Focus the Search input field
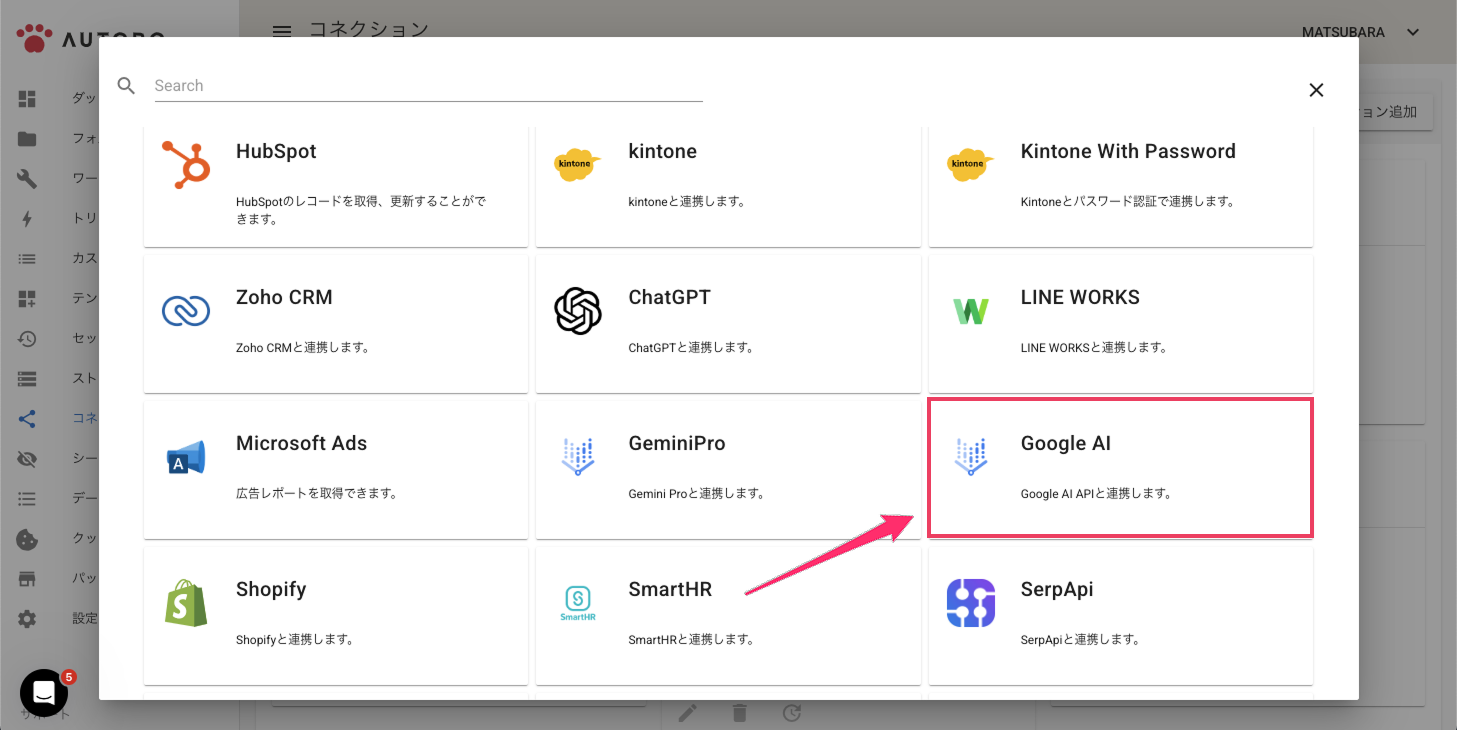Viewport: 1457px width, 730px height. coord(428,86)
